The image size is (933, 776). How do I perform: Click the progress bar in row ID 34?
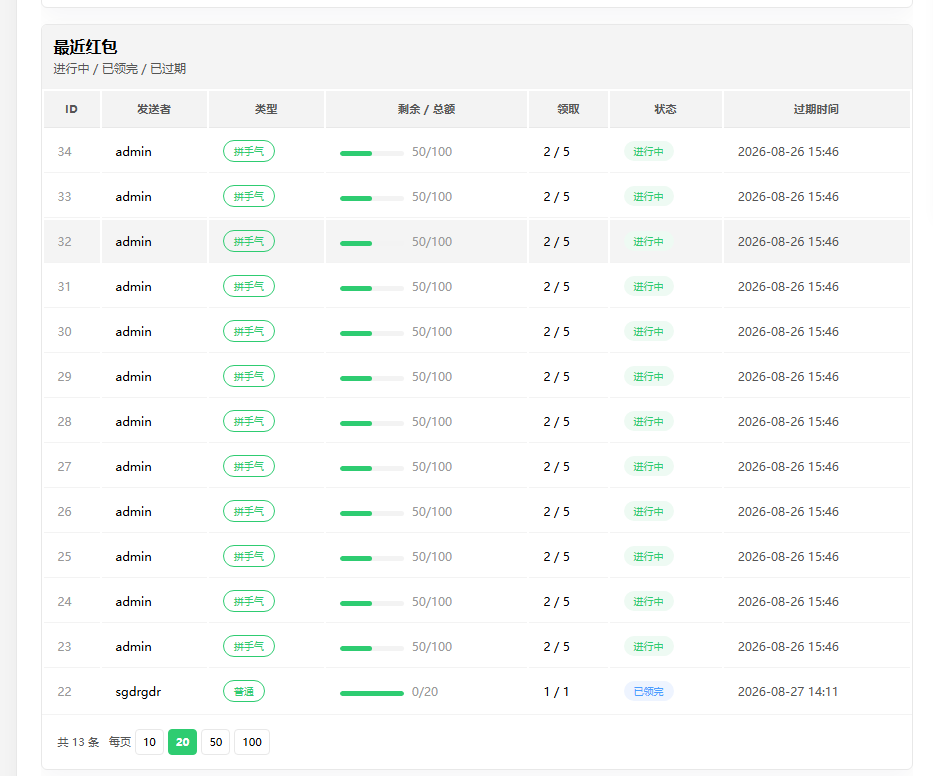[372, 154]
